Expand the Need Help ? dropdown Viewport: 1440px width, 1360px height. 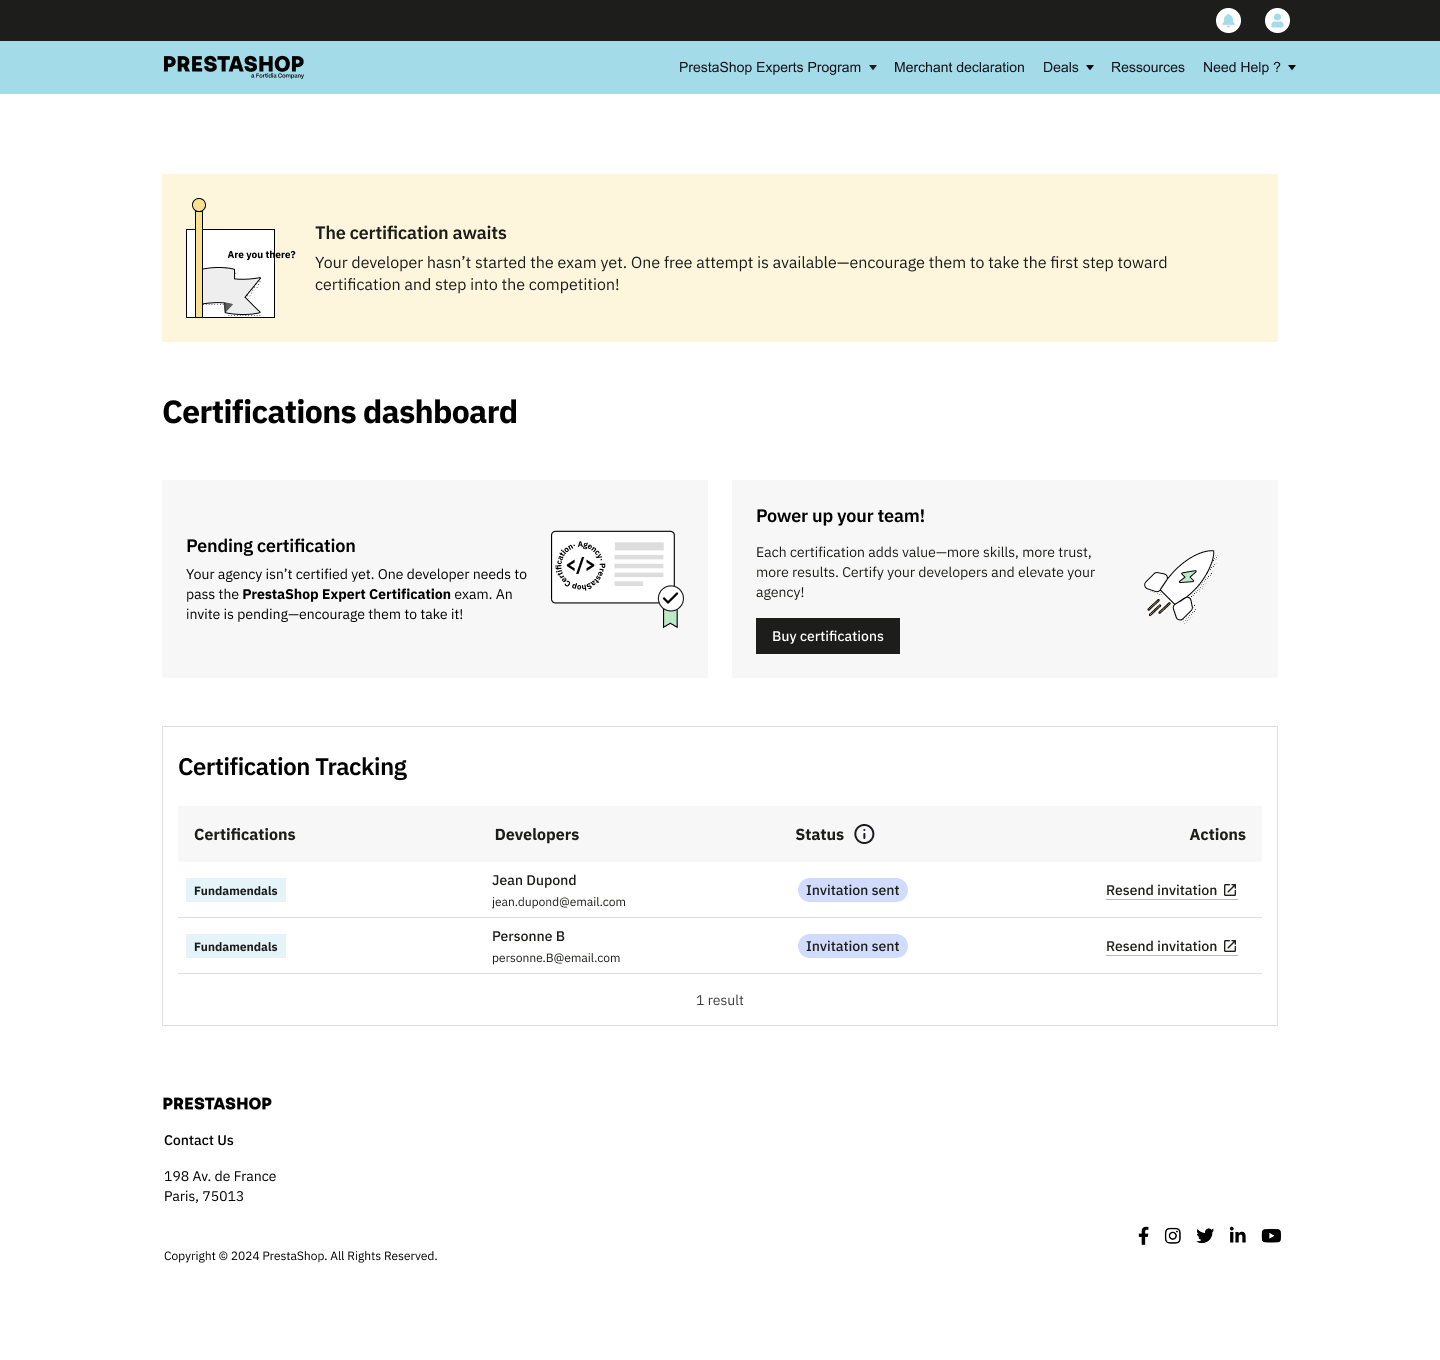pyautogui.click(x=1249, y=67)
